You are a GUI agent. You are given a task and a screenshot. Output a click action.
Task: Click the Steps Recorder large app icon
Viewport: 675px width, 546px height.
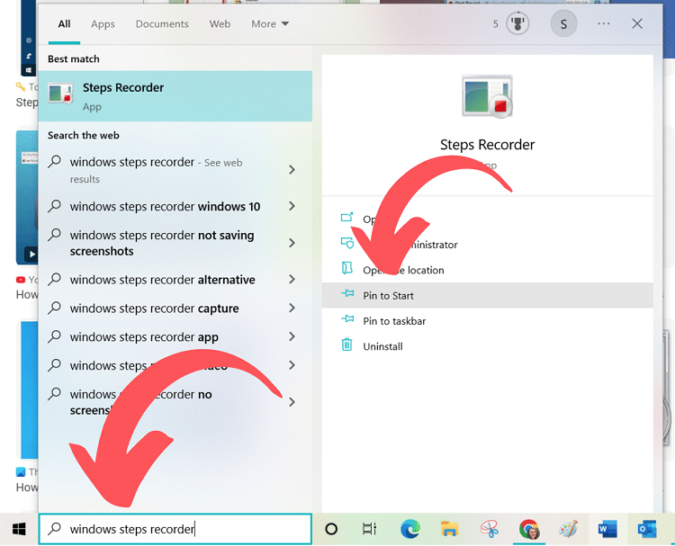pos(487,96)
